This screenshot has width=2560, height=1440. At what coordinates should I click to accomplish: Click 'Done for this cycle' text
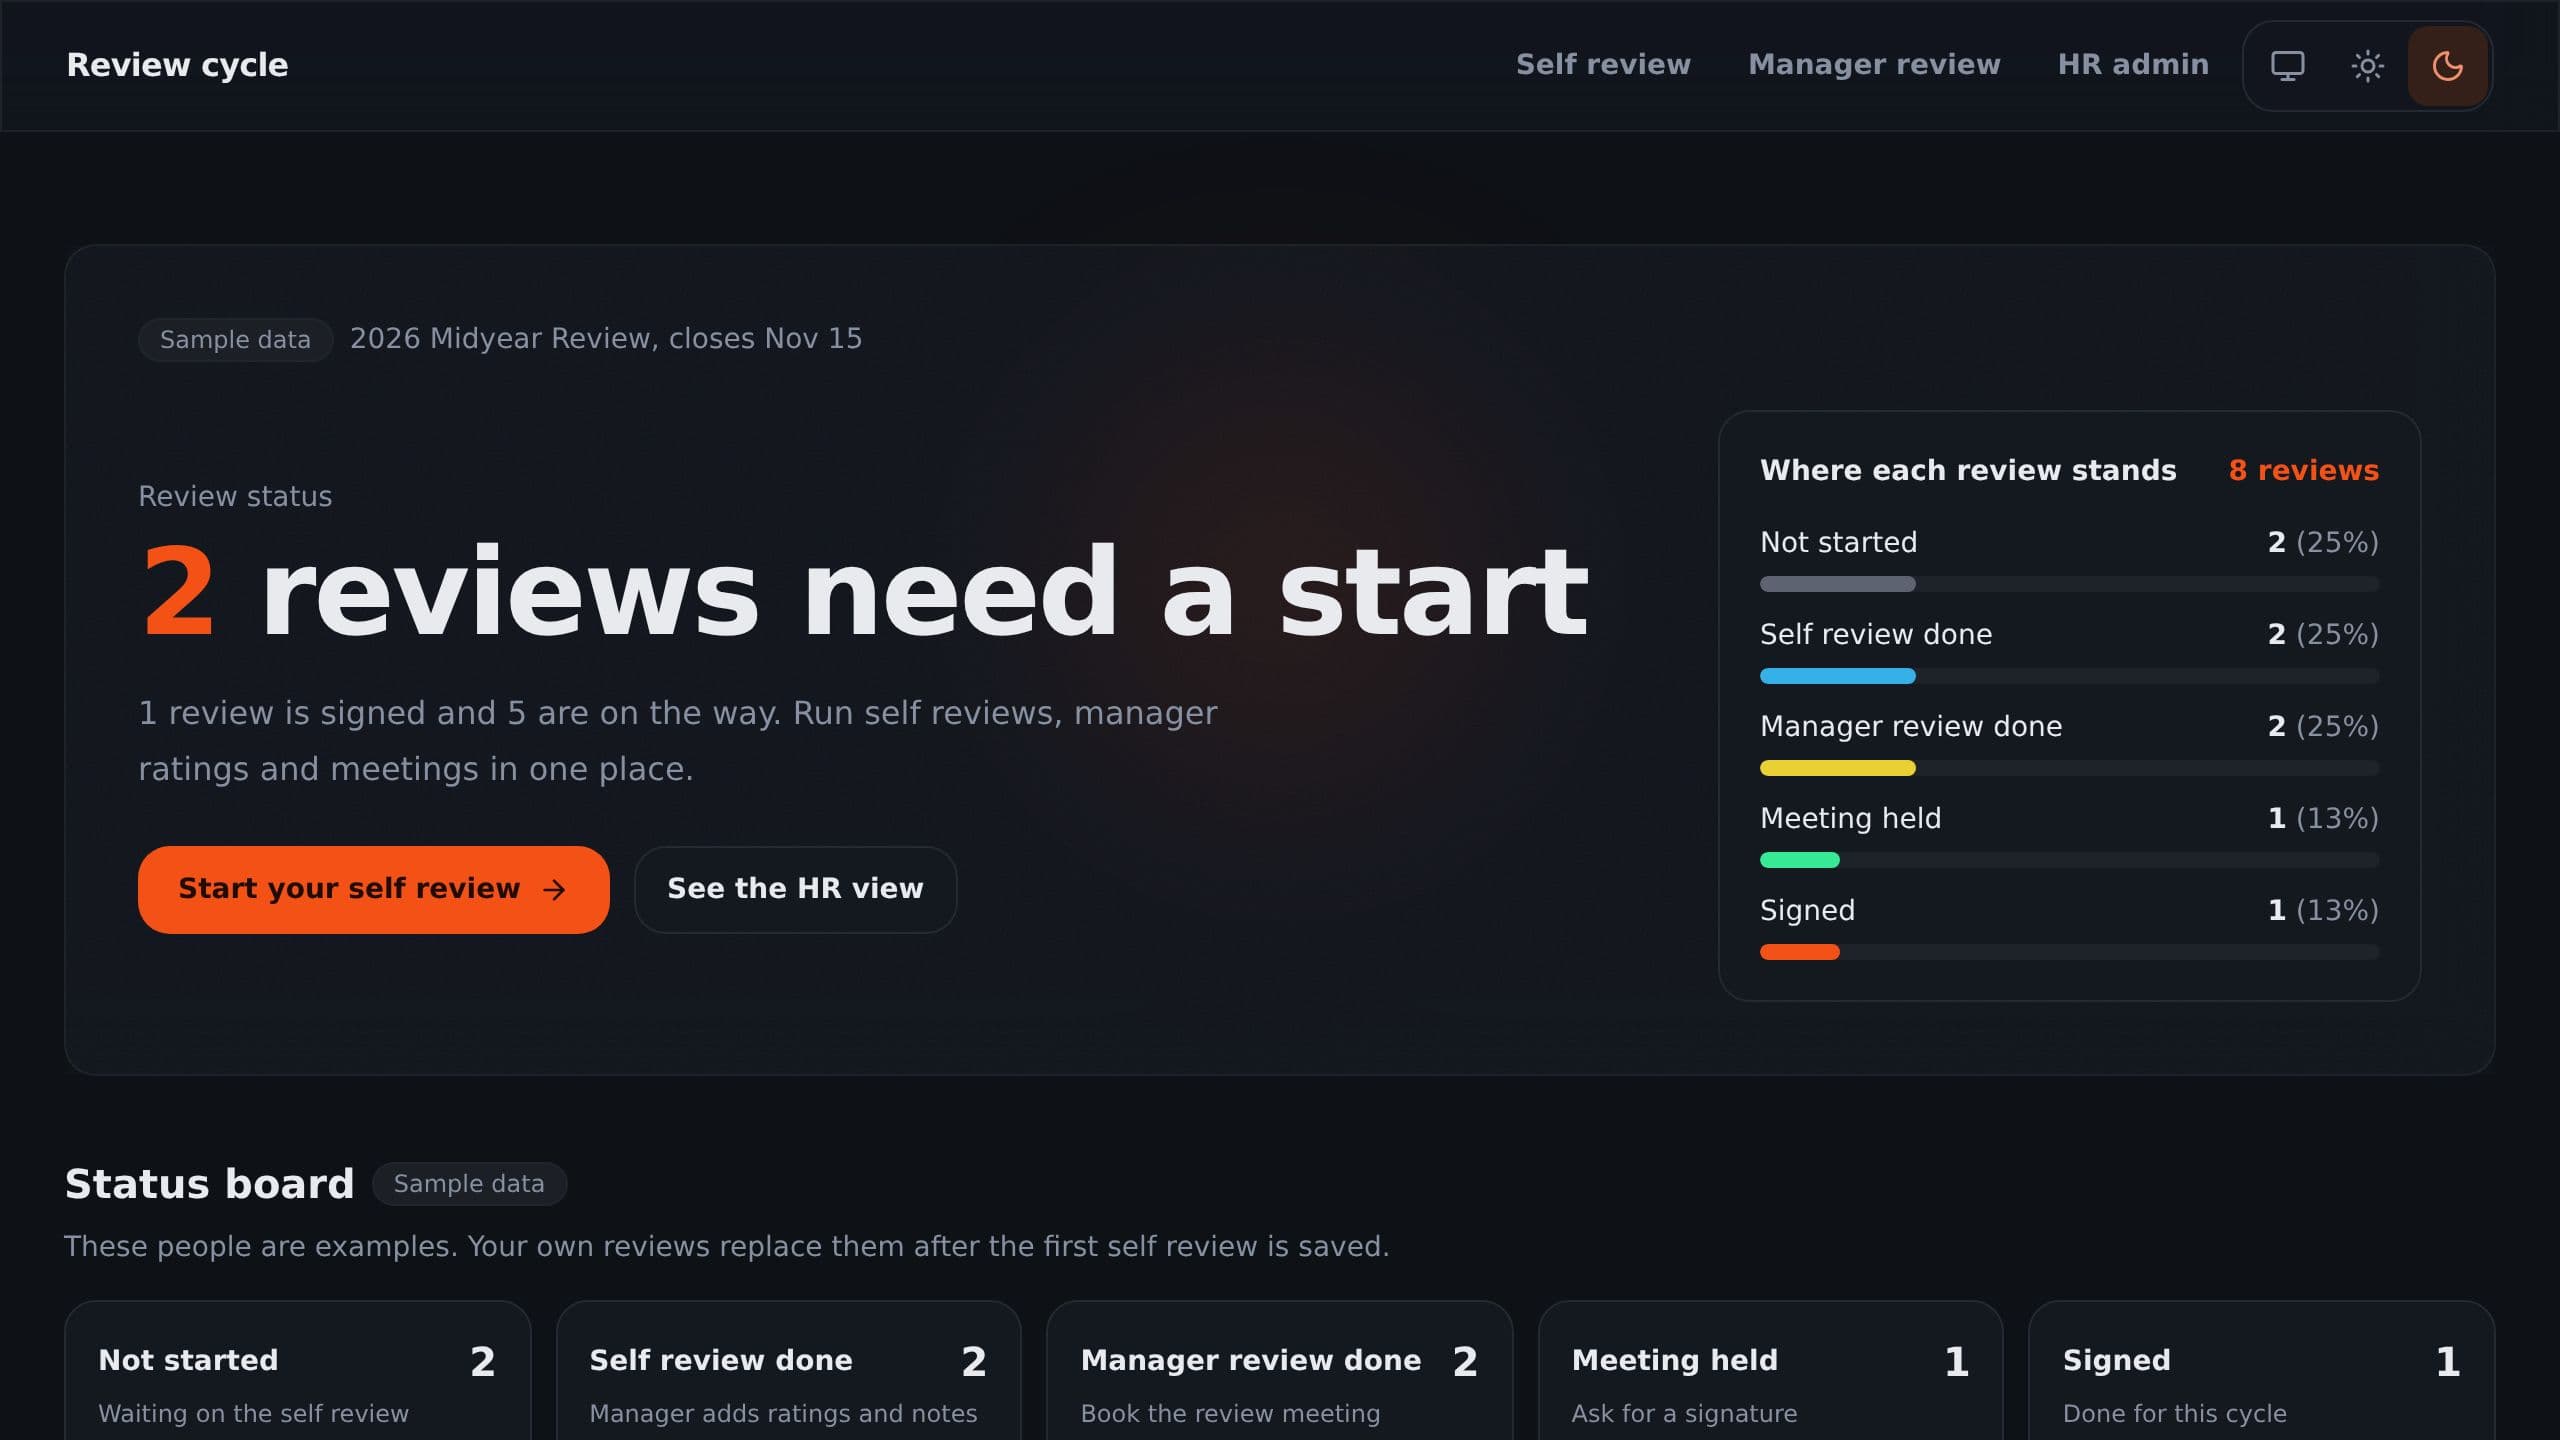pos(2174,1413)
